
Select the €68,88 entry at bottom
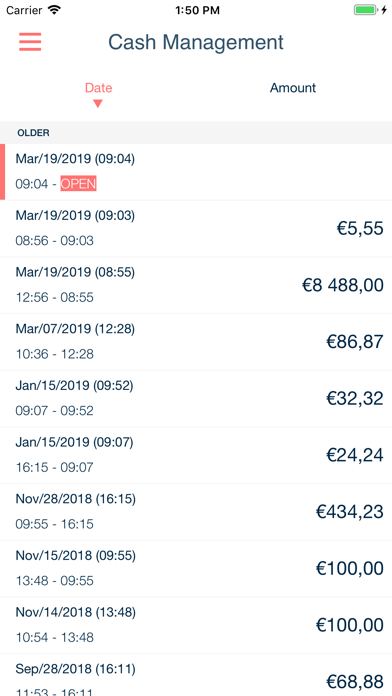pos(196,675)
